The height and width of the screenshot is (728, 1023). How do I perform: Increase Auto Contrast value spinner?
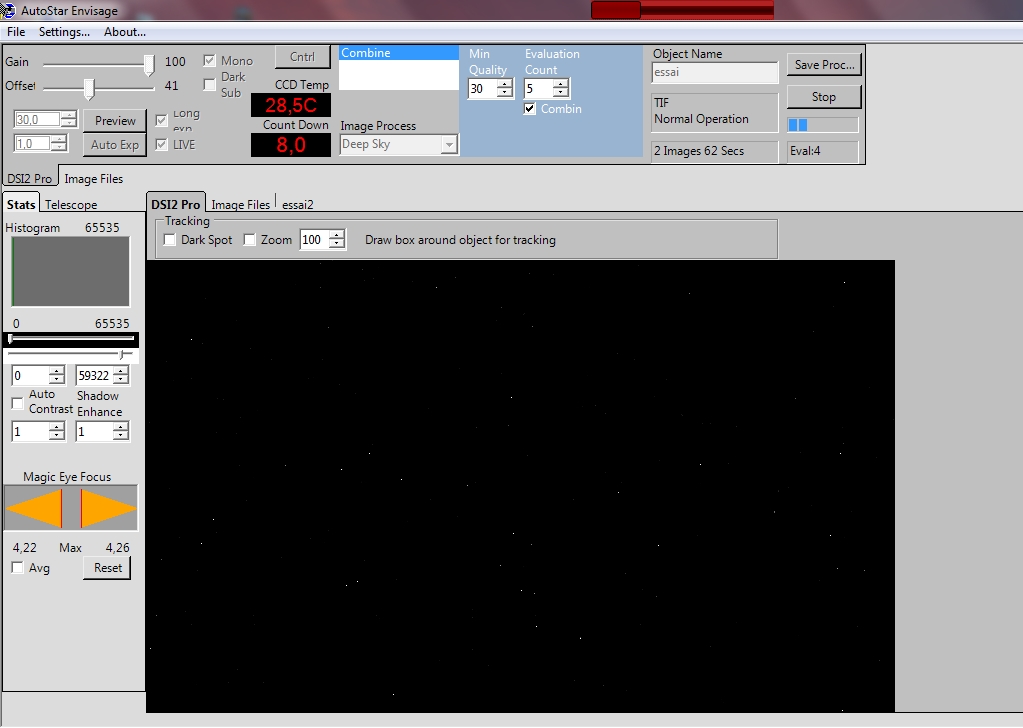pyautogui.click(x=57, y=427)
